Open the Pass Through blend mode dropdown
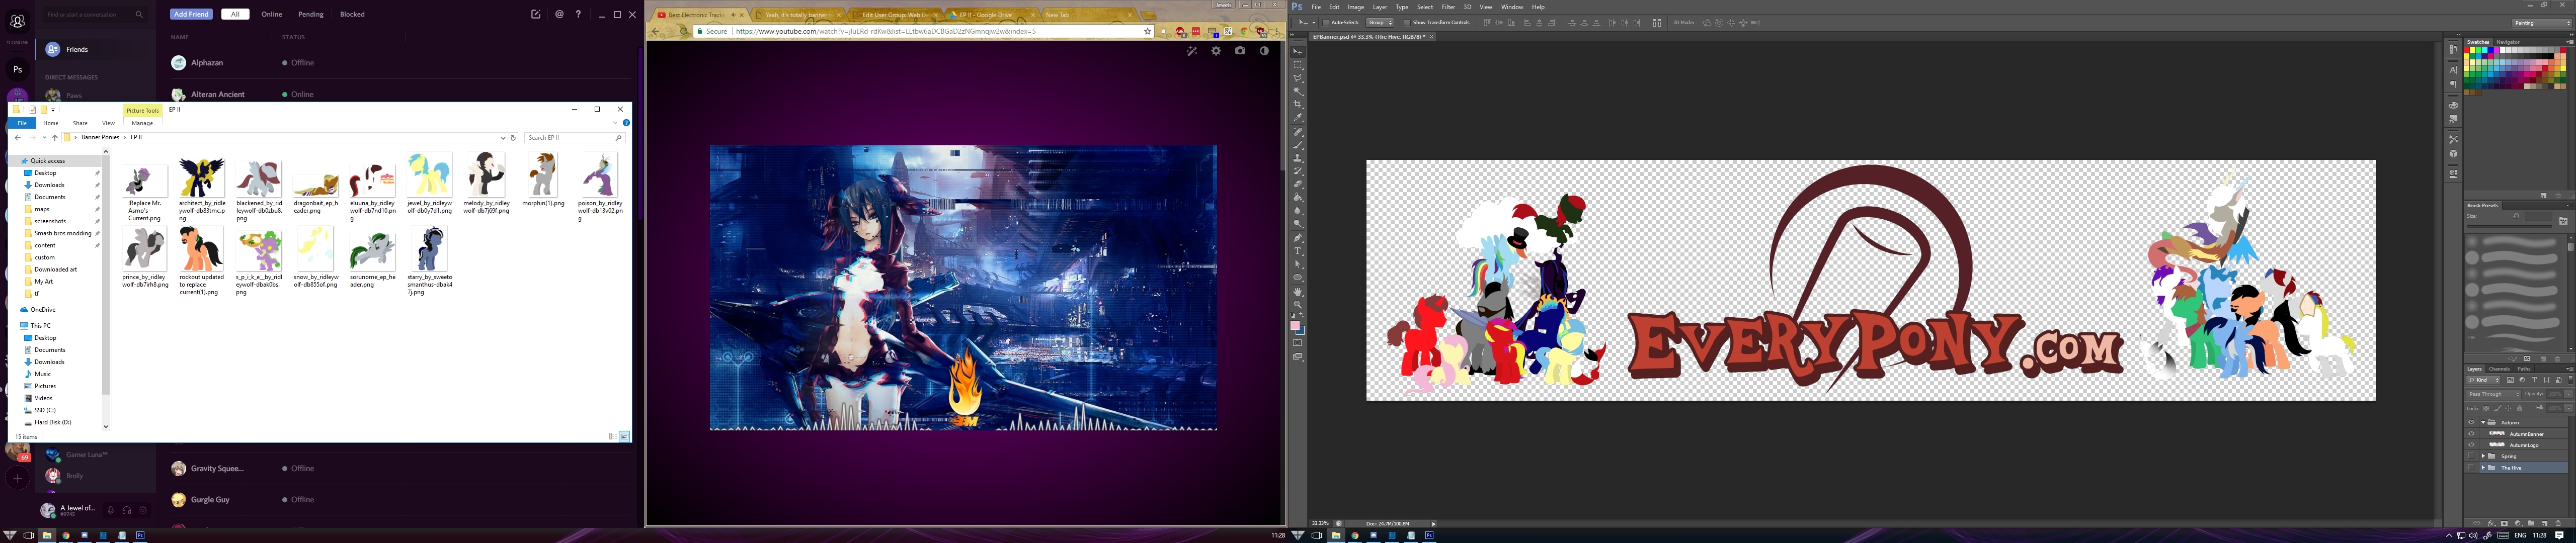This screenshot has height=543, width=2576. (x=2494, y=394)
